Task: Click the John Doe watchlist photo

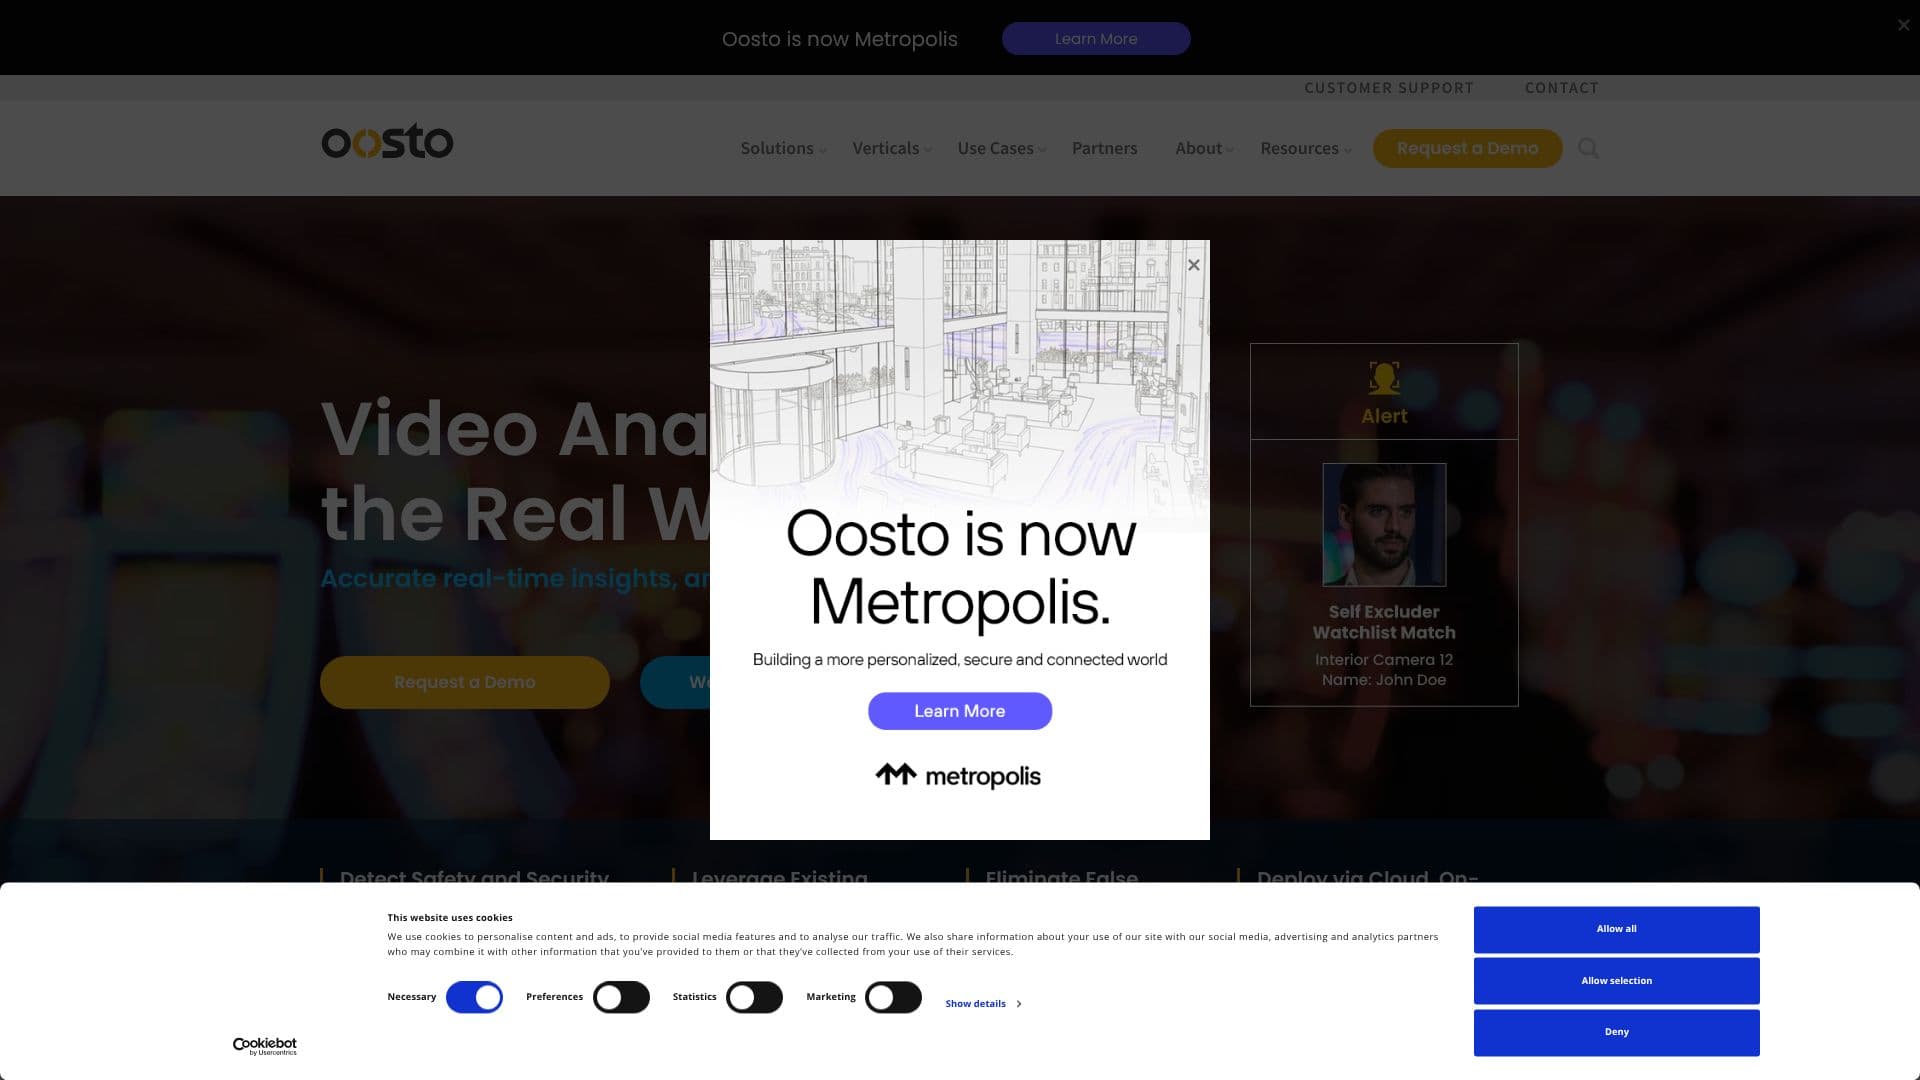Action: point(1384,525)
